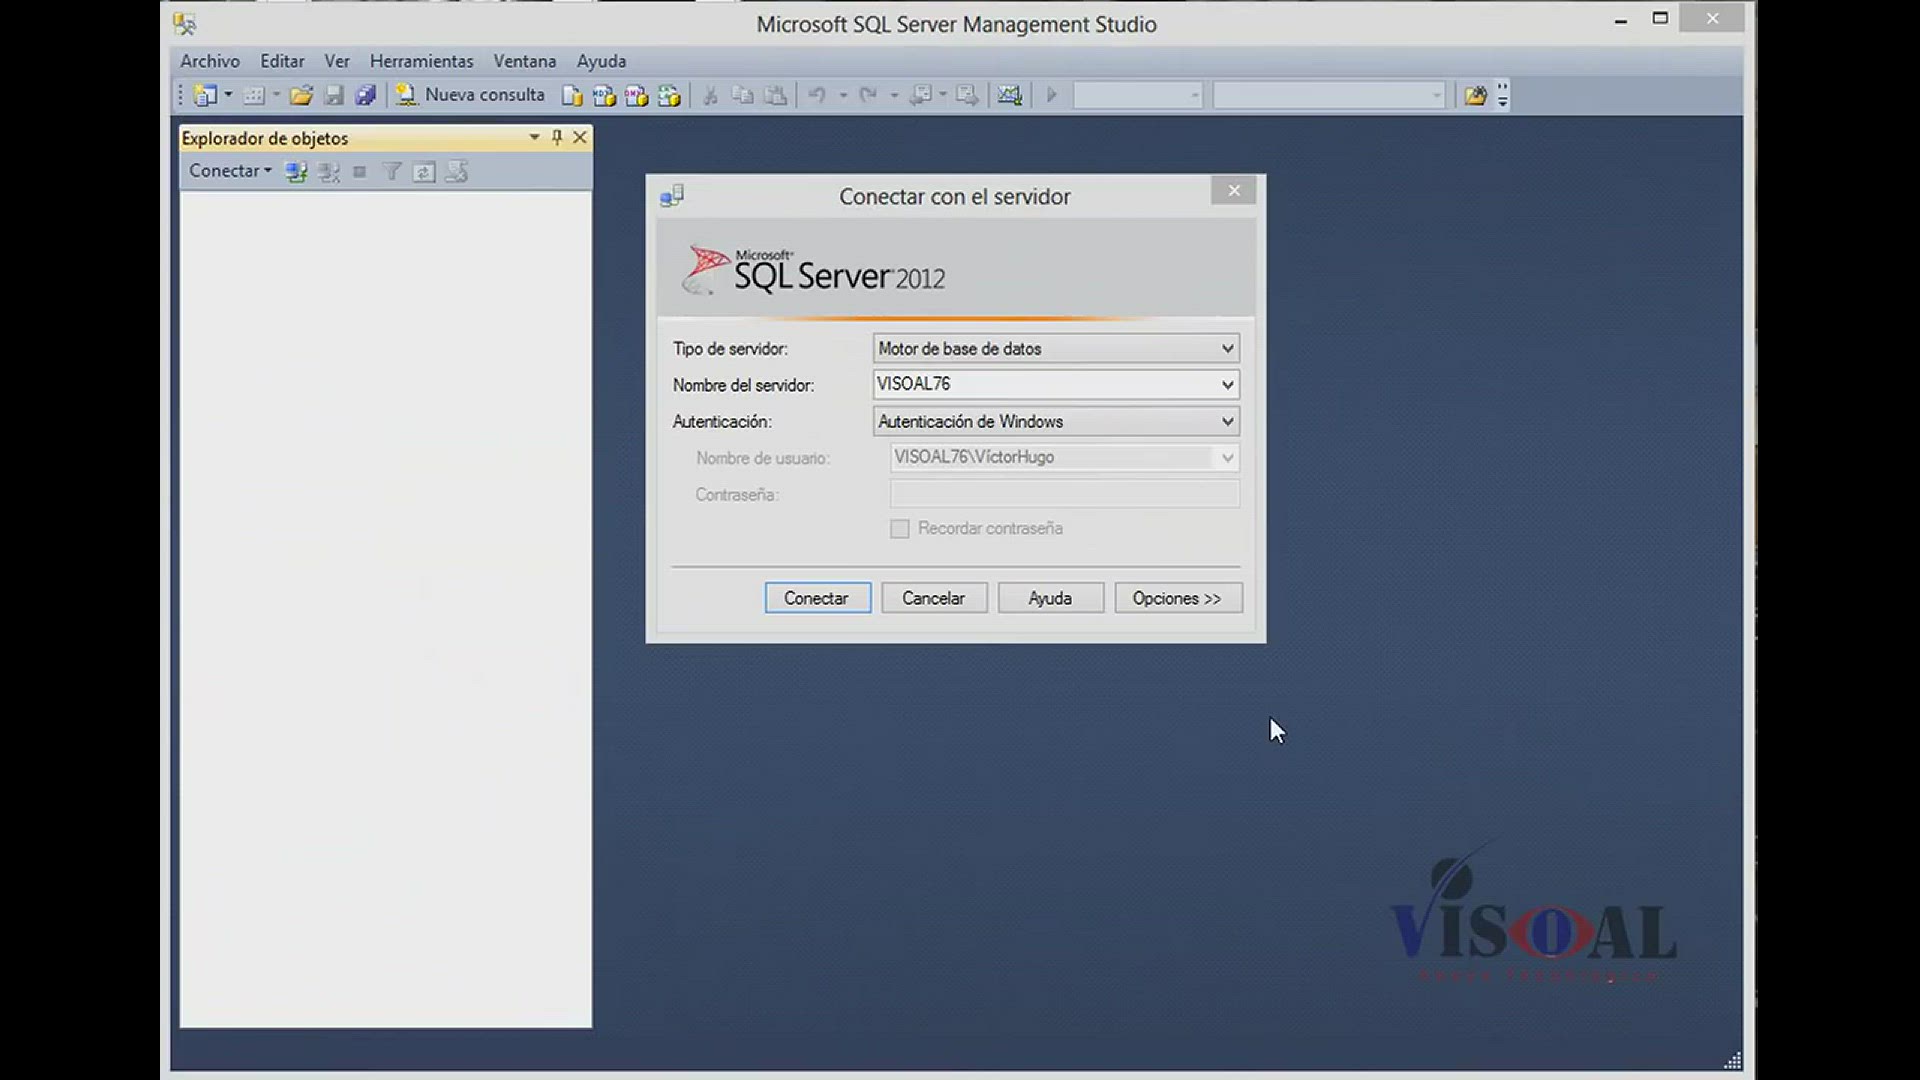1920x1080 pixels.
Task: Open the Undo history dropdown arrow
Action: pos(843,95)
